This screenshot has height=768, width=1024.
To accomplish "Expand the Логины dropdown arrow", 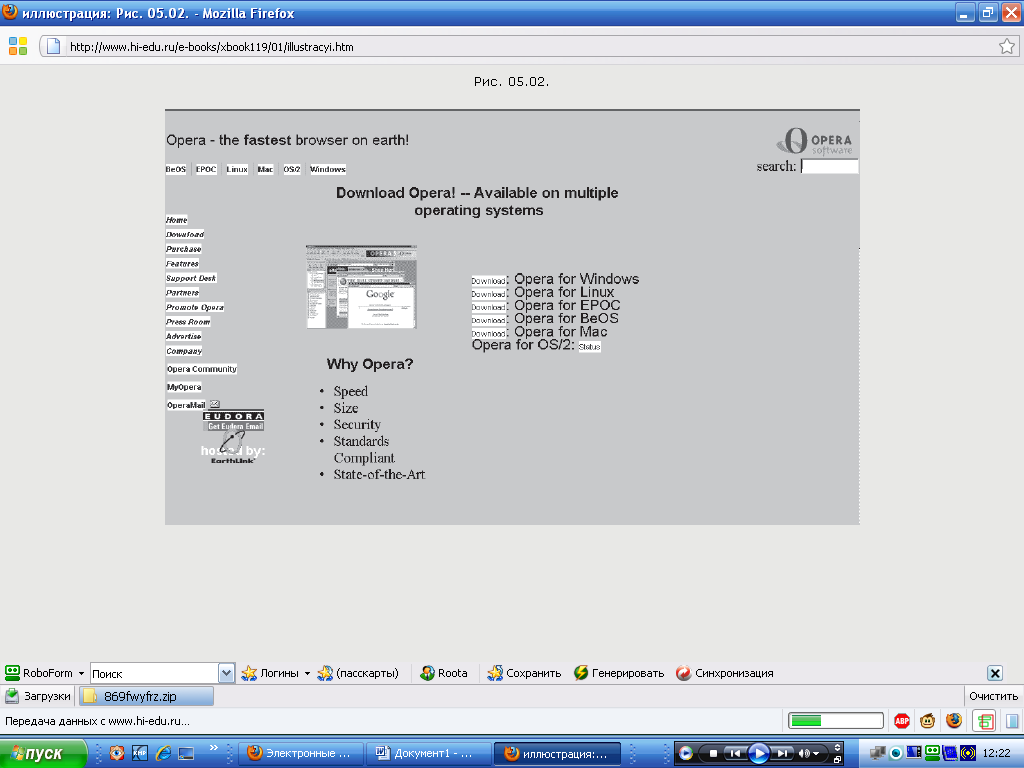I will [x=307, y=673].
